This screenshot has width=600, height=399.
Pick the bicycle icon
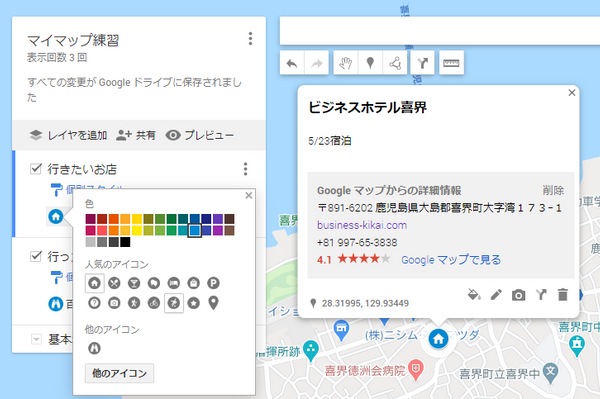click(x=154, y=303)
